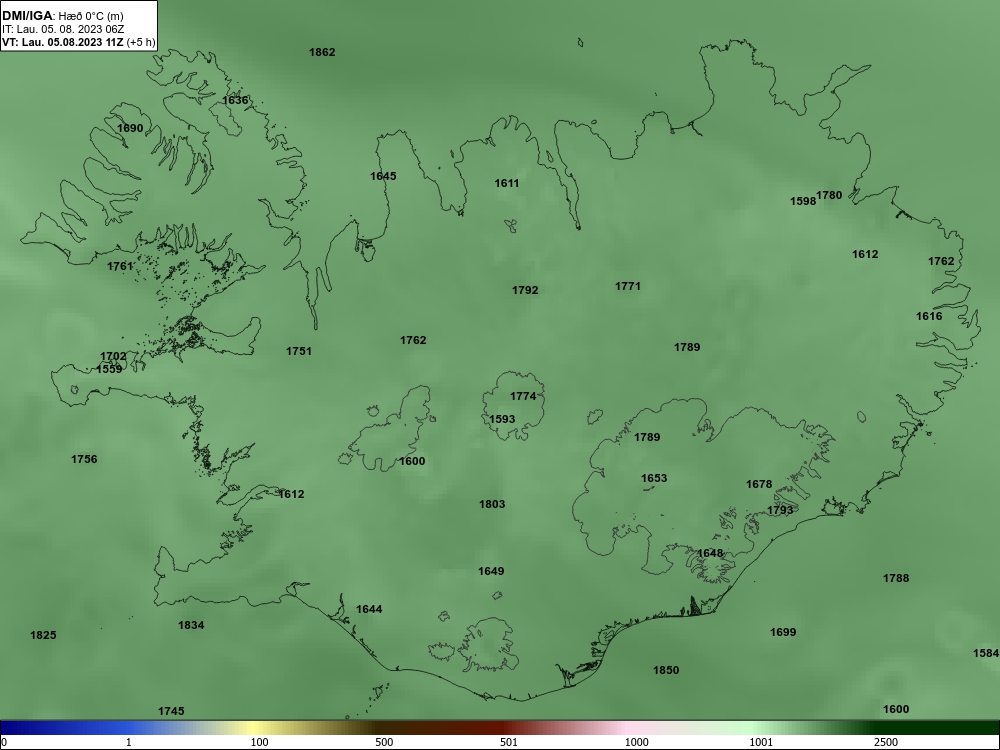Image resolution: width=1000 pixels, height=750 pixels.
Task: Select the 1788 height label
Action: [x=896, y=578]
